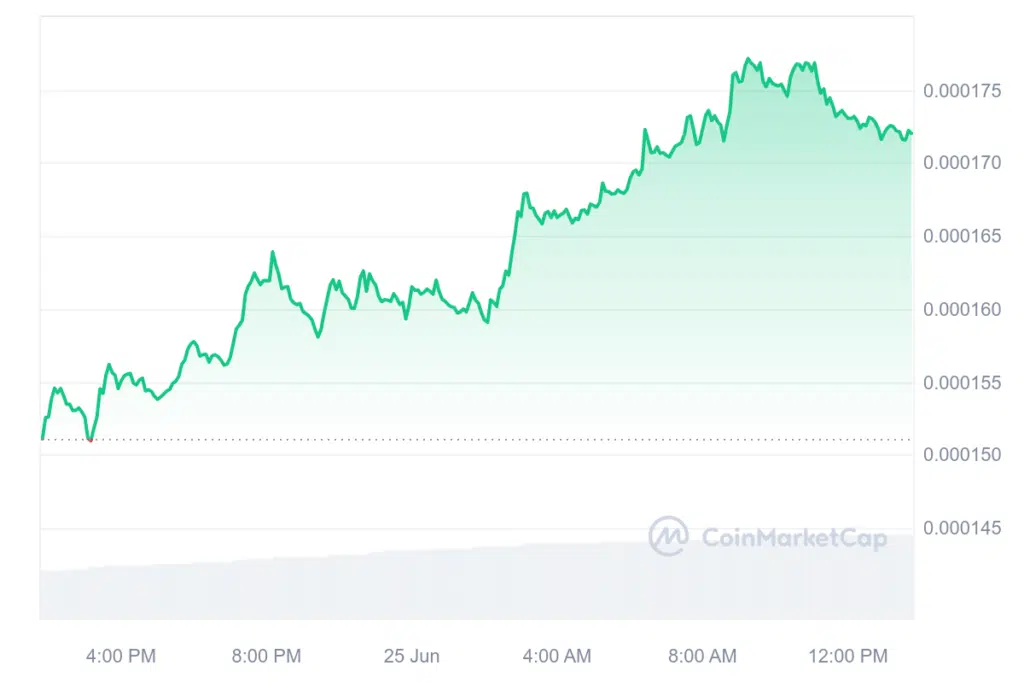The height and width of the screenshot is (683, 1024).
Task: Select the 4:00 AM time axis label
Action: [556, 656]
